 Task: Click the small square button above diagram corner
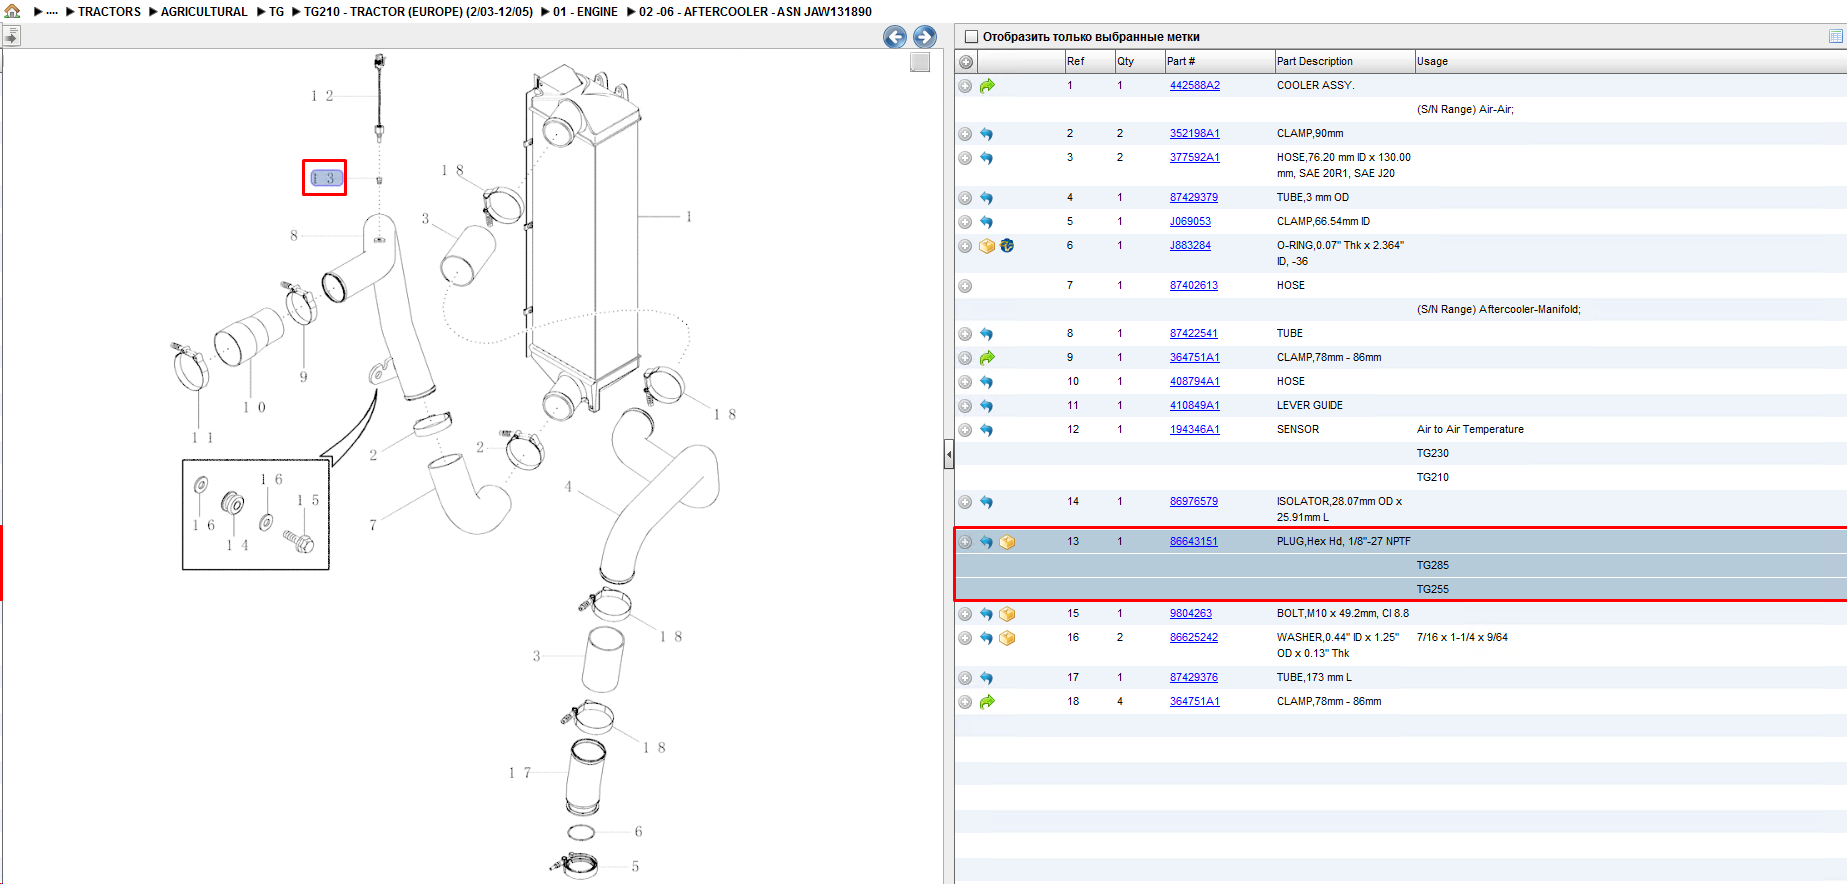pyautogui.click(x=920, y=62)
